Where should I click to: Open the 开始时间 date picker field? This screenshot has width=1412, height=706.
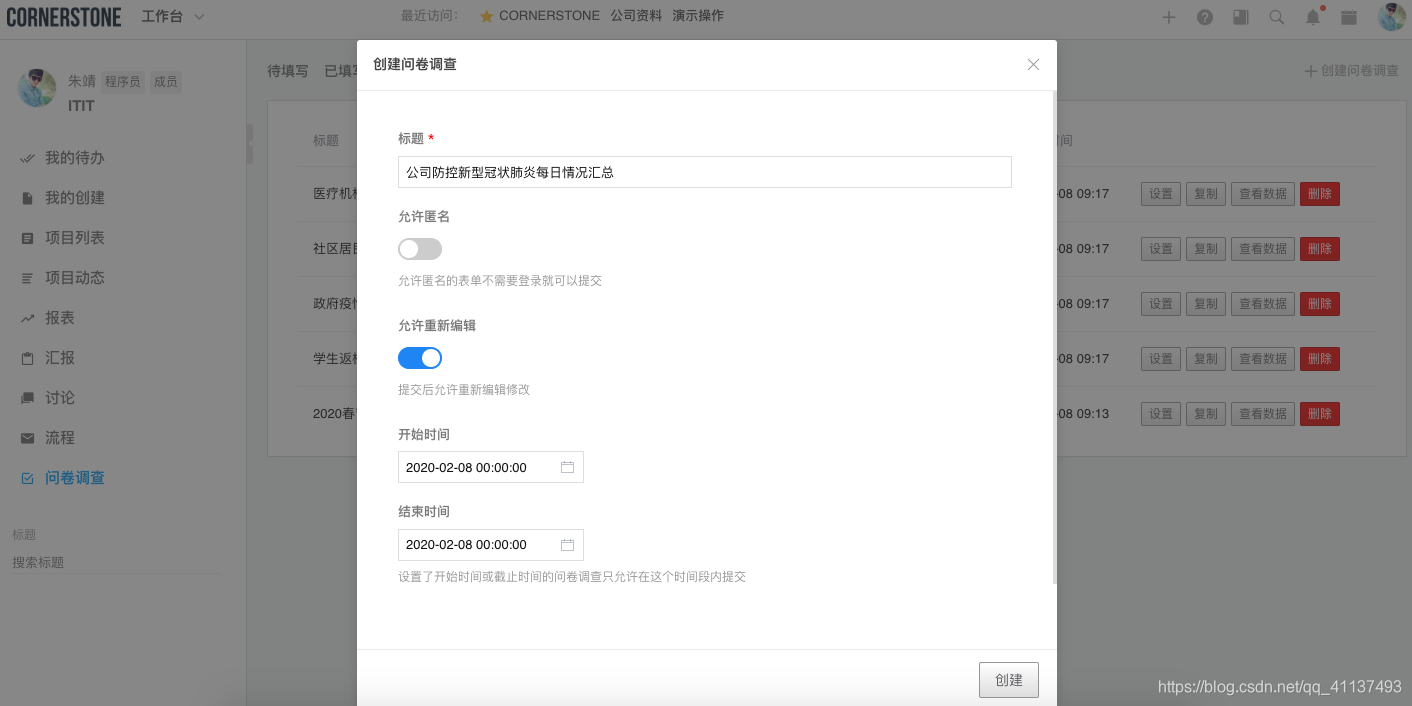coord(491,467)
